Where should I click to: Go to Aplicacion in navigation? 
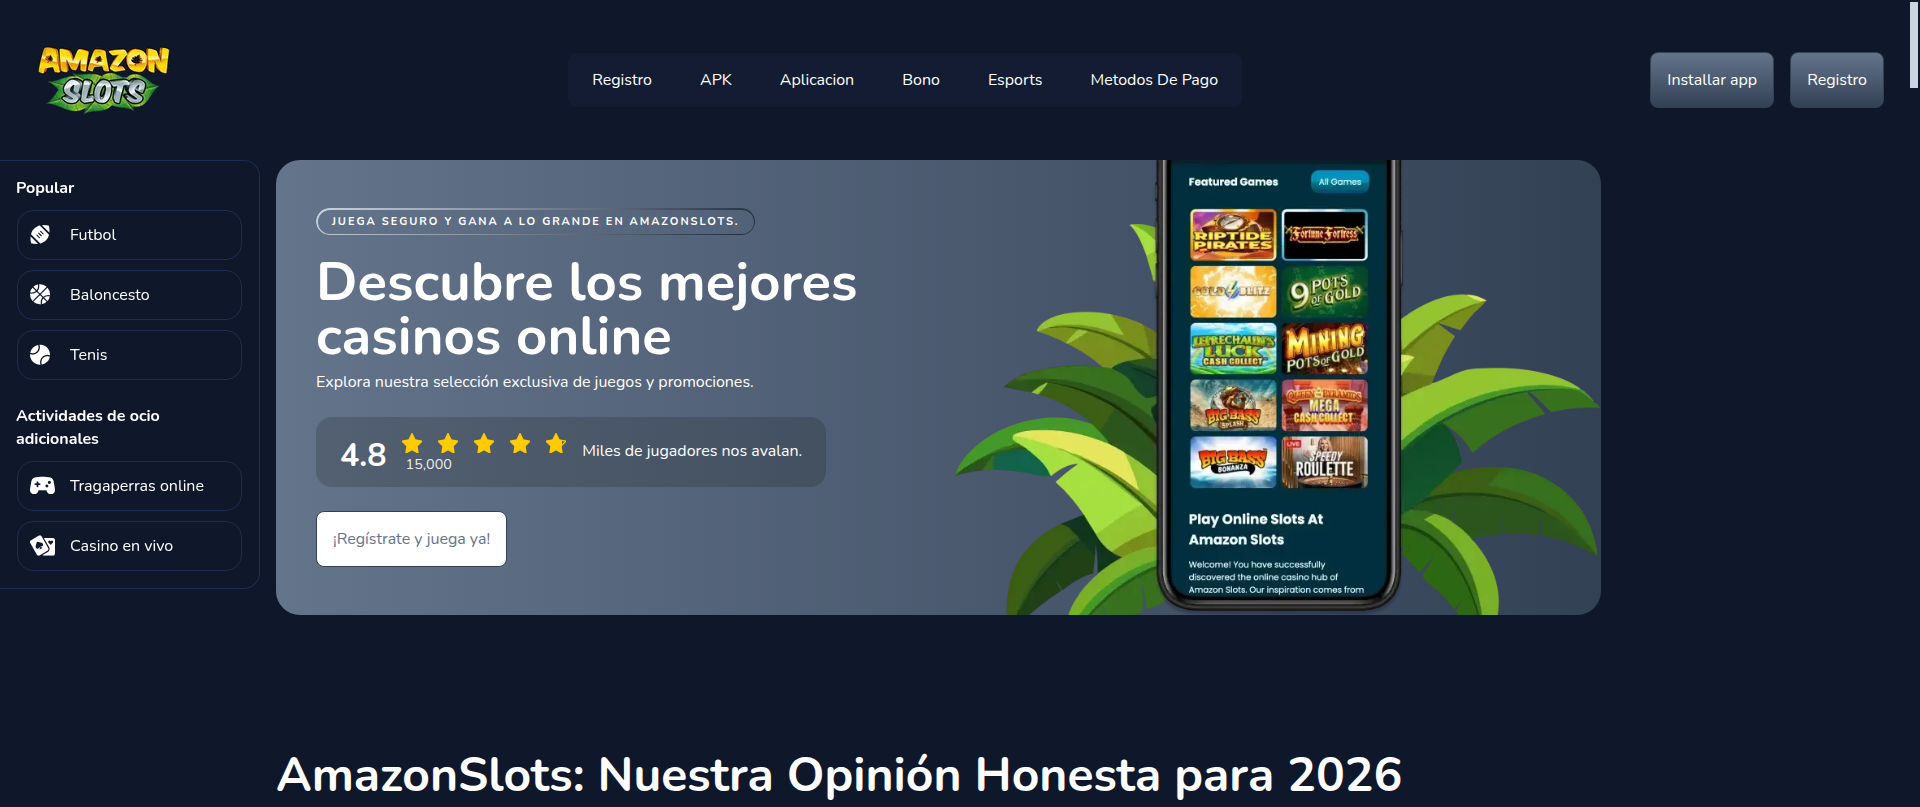coord(817,80)
